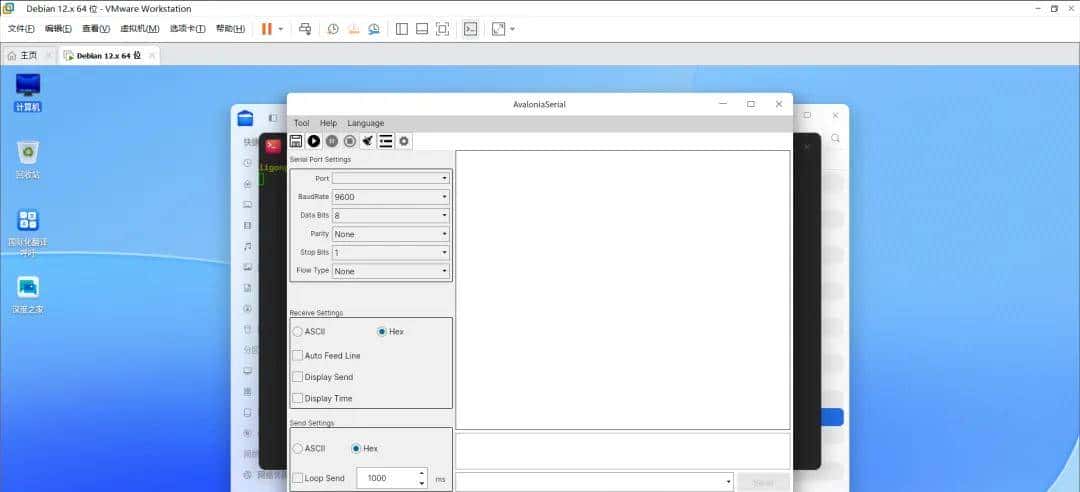Select Hex in Receive Settings
Image resolution: width=1080 pixels, height=492 pixels.
391,331
